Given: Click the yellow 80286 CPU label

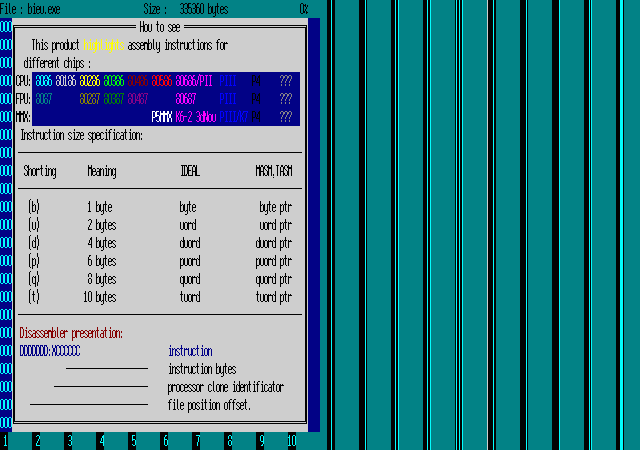Looking at the screenshot, I should [x=90, y=81].
